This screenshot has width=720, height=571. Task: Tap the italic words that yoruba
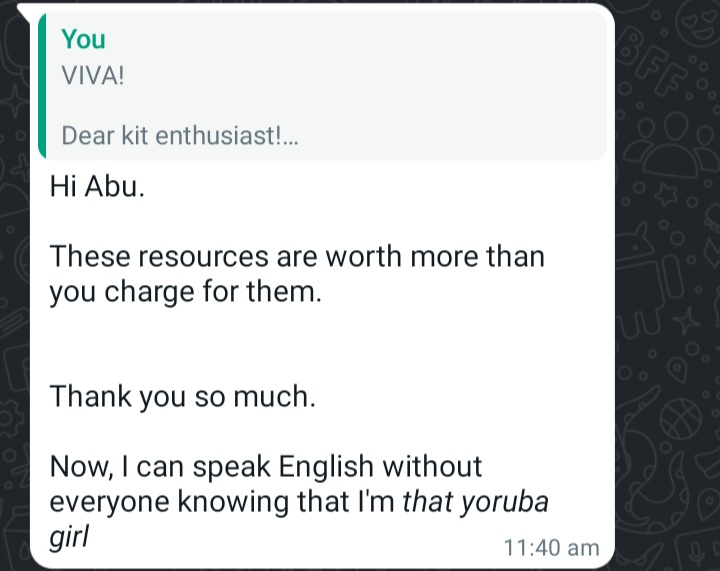tap(475, 502)
